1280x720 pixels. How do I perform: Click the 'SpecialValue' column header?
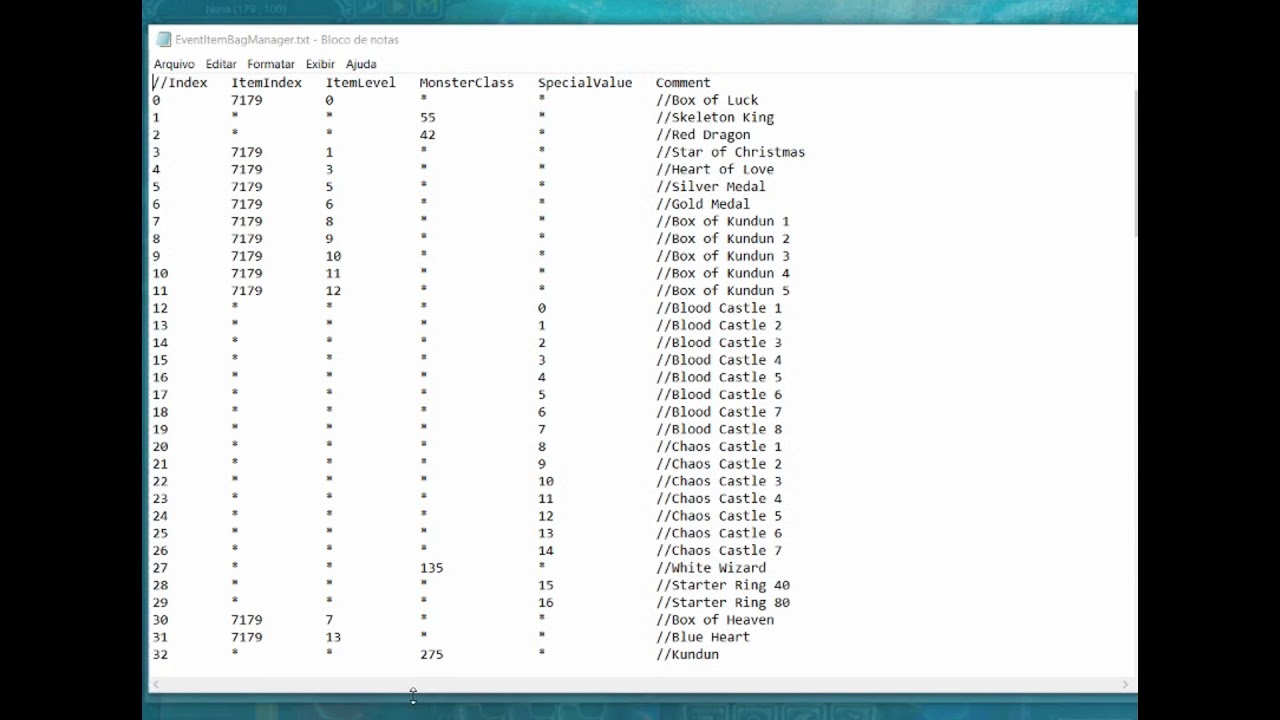585,83
